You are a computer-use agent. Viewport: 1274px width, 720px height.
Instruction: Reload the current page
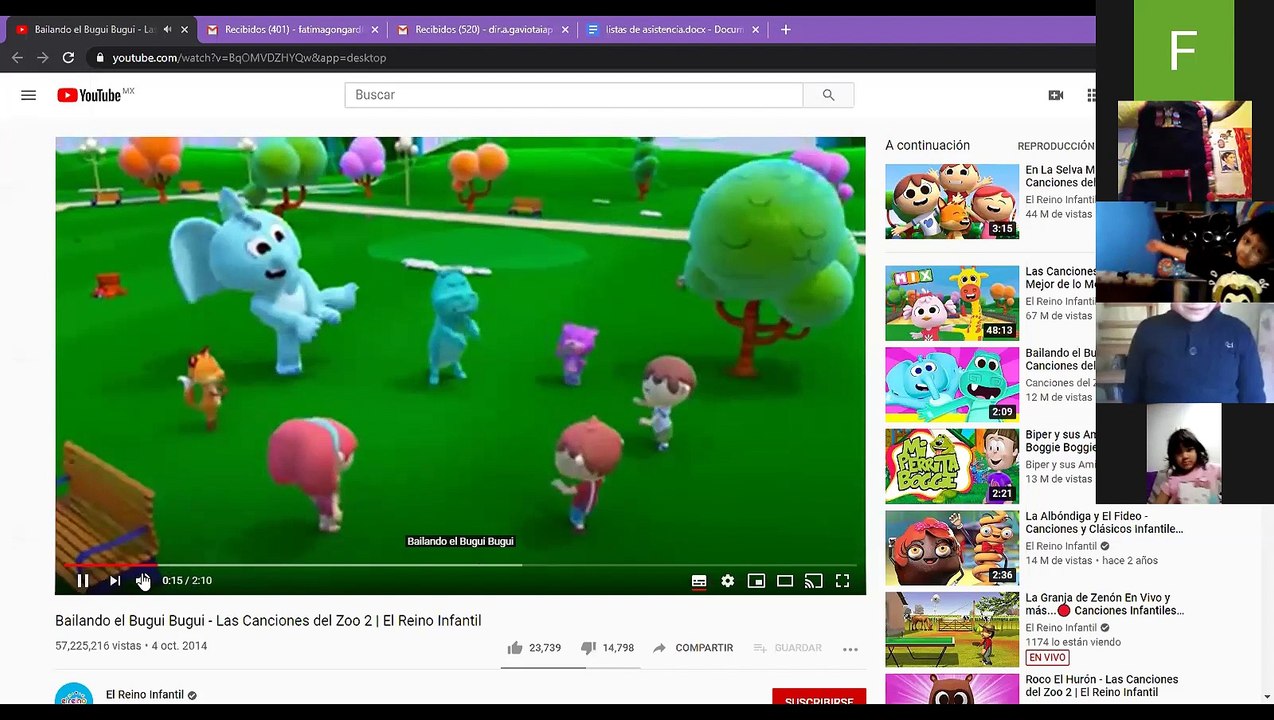(68, 58)
